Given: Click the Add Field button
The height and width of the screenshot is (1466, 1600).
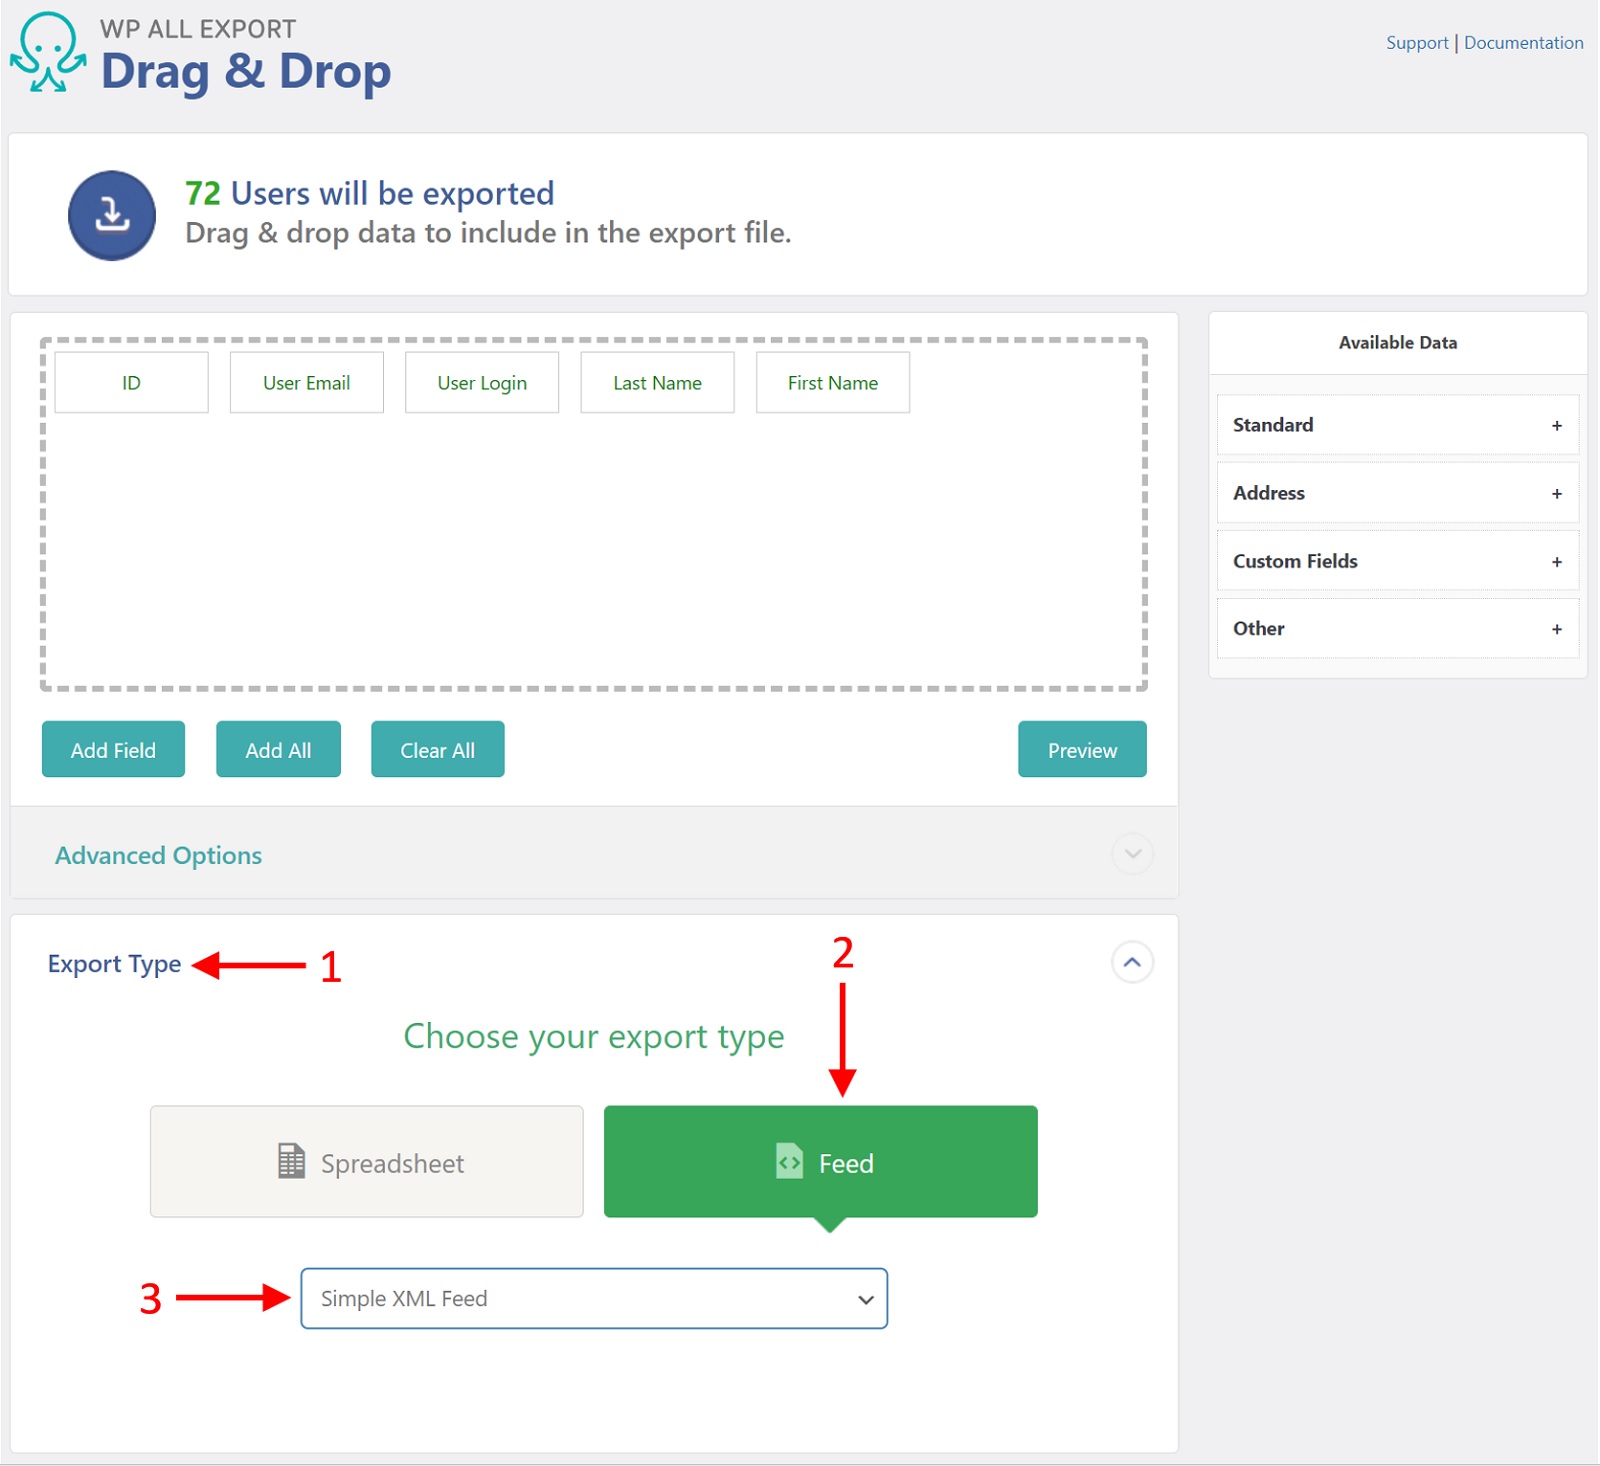Looking at the screenshot, I should pyautogui.click(x=113, y=749).
